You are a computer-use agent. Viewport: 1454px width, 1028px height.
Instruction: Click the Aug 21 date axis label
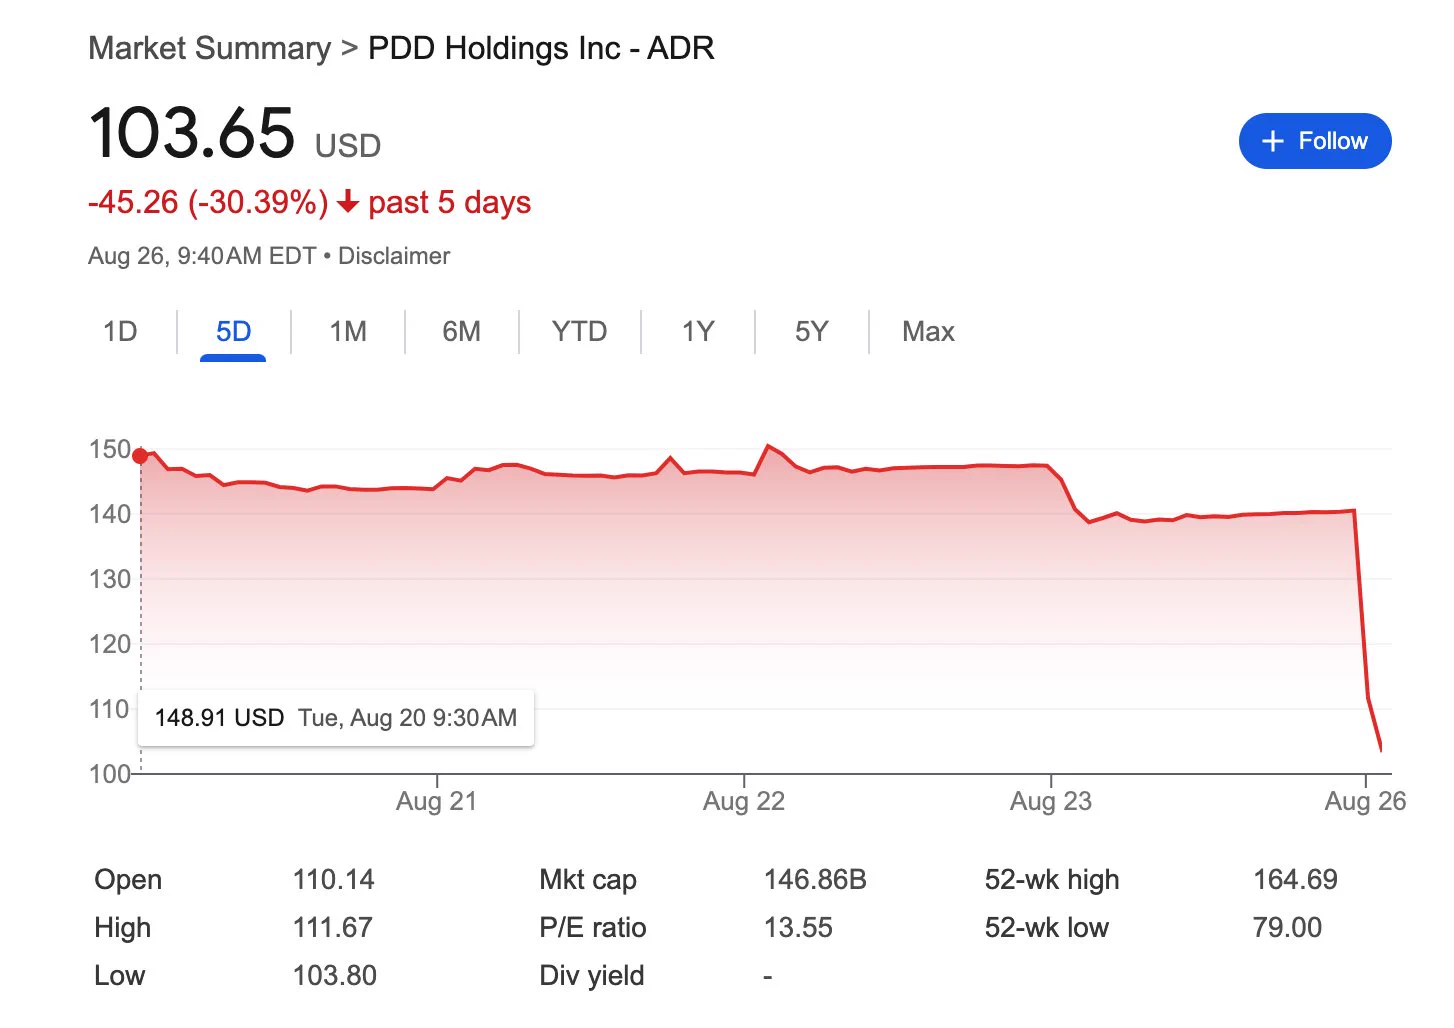[436, 801]
